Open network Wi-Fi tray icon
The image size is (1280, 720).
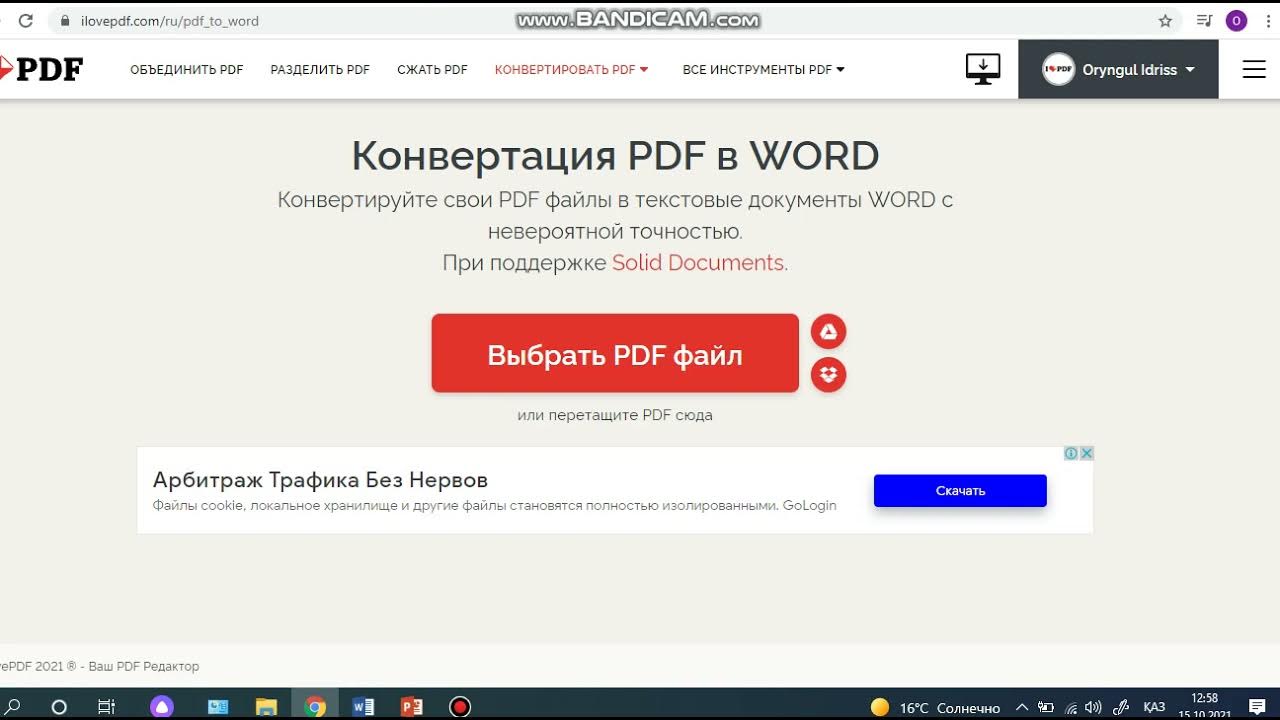(1070, 707)
